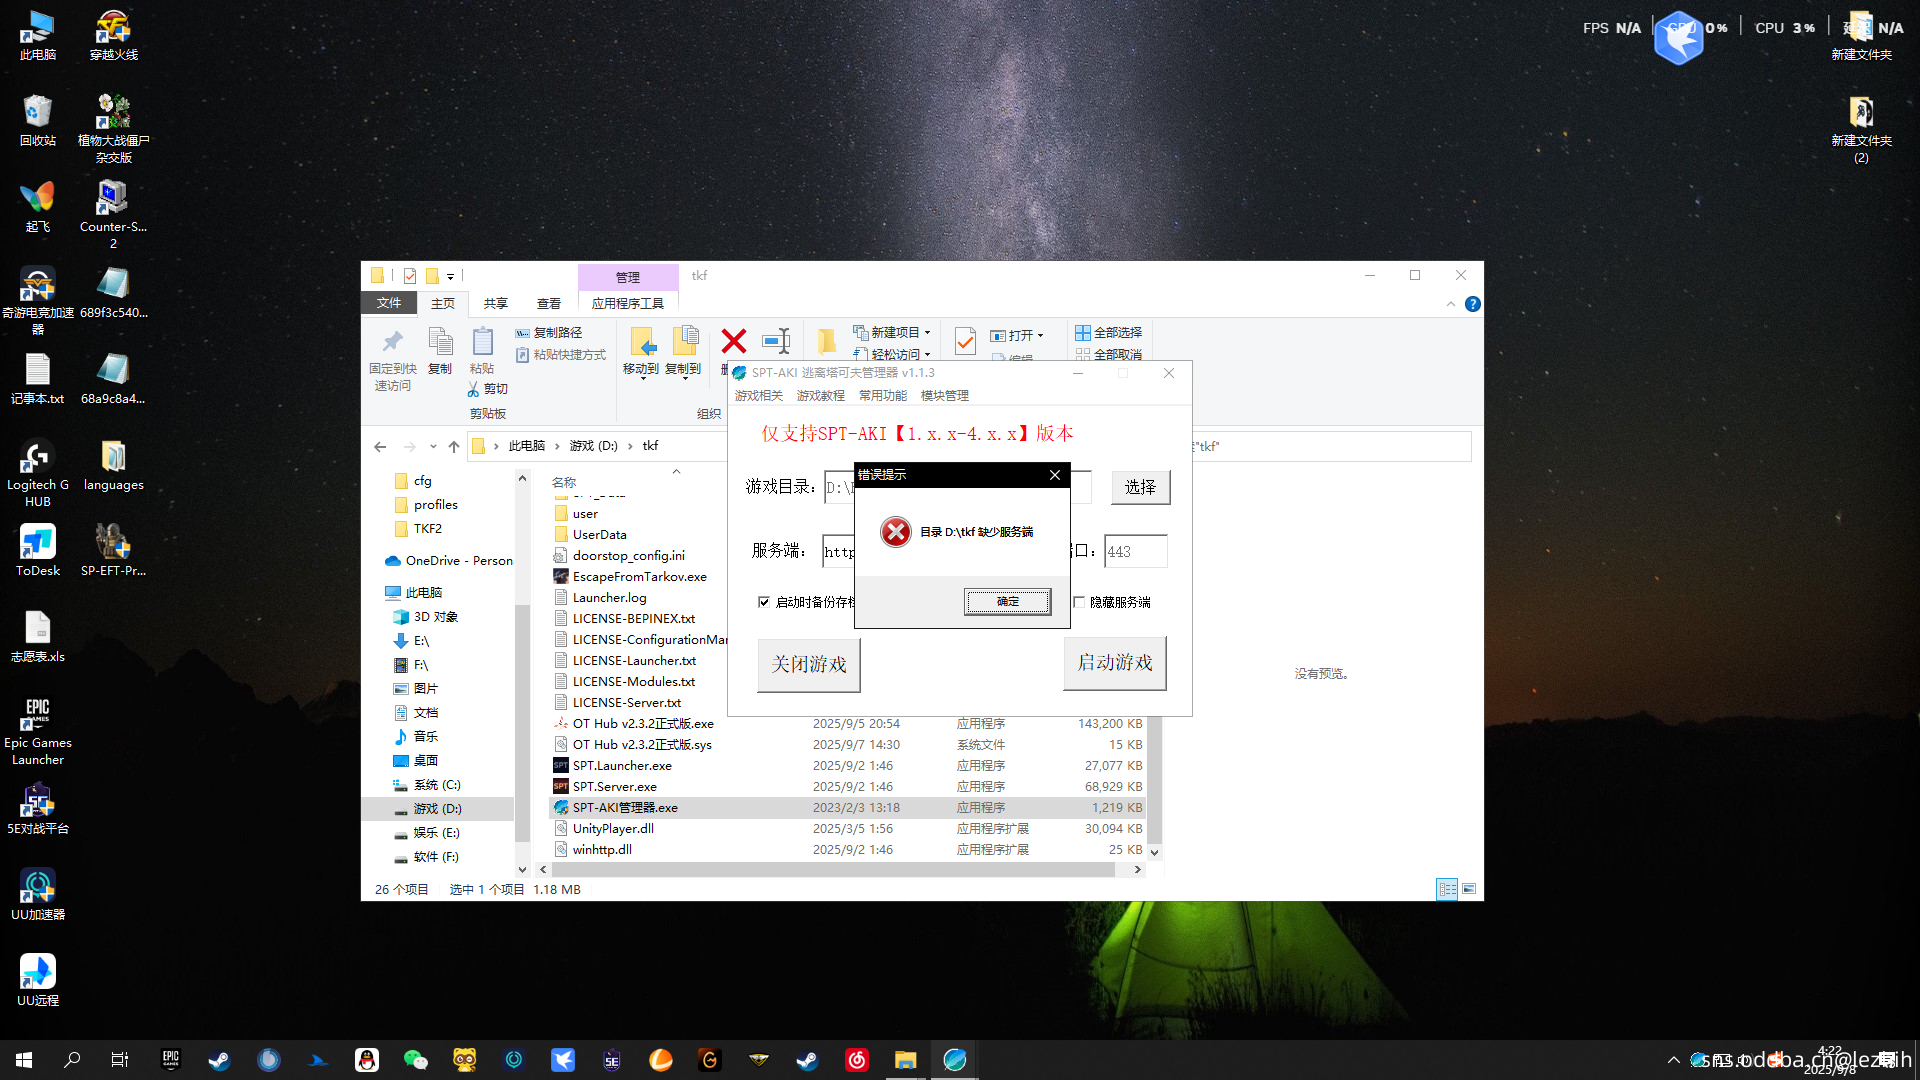Screen dimensions: 1920x1080
Task: Open recent locations dropdown arrow
Action: point(433,447)
